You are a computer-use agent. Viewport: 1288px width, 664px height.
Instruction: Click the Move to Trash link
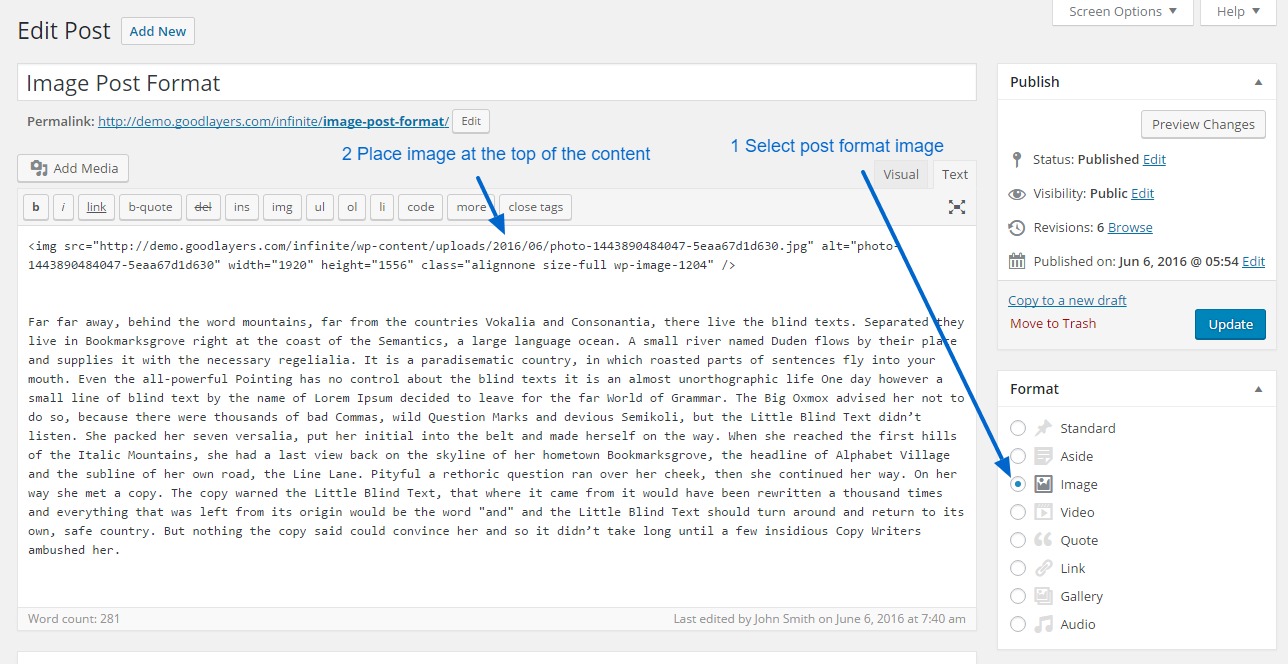pyautogui.click(x=1052, y=323)
